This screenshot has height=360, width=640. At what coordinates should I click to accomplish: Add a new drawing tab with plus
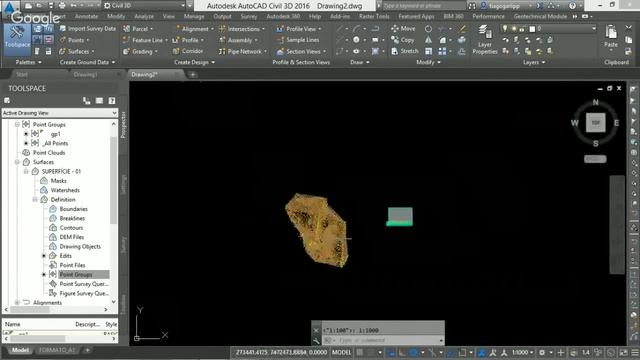[x=193, y=75]
